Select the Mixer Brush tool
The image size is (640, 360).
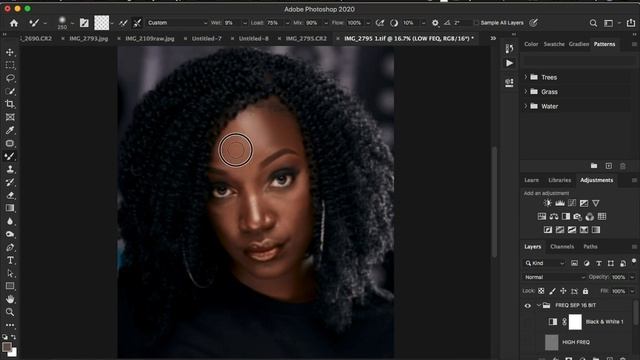(x=10, y=156)
